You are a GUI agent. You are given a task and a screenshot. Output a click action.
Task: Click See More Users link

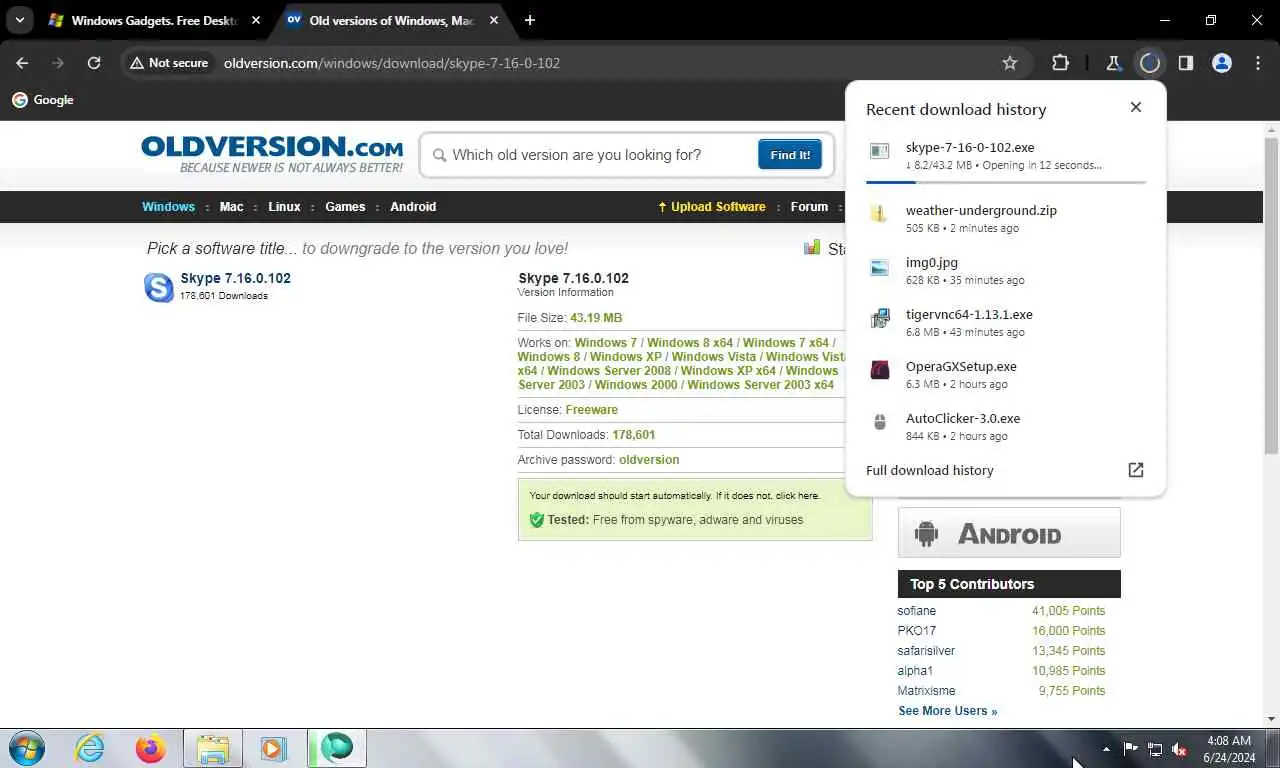948,711
